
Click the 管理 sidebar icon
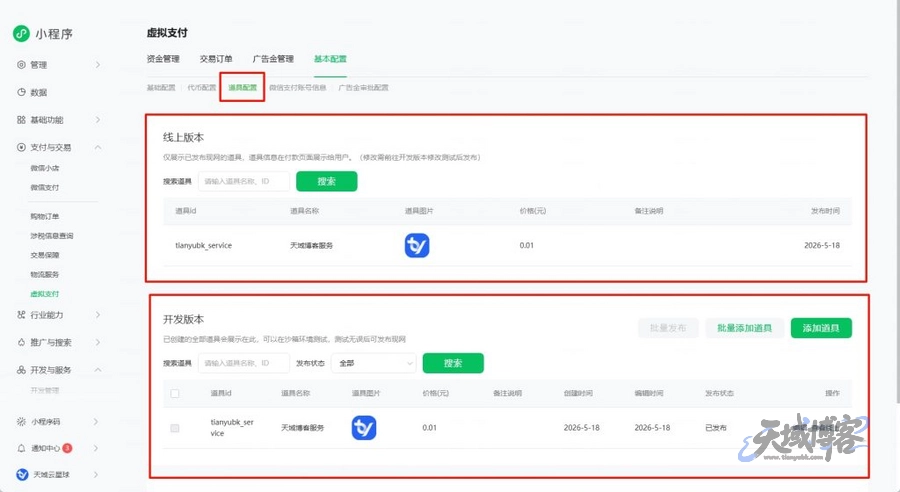[x=21, y=65]
